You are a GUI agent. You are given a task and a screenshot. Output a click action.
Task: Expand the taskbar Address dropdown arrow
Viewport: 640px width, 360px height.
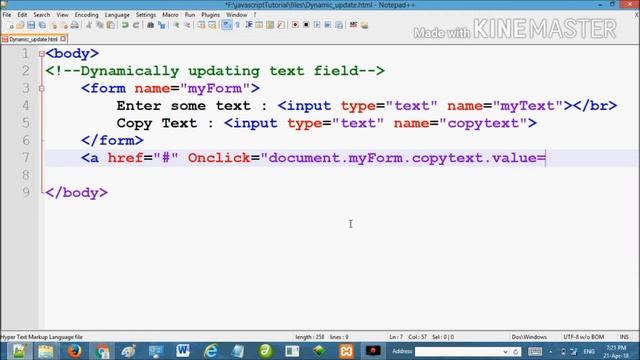coord(505,351)
